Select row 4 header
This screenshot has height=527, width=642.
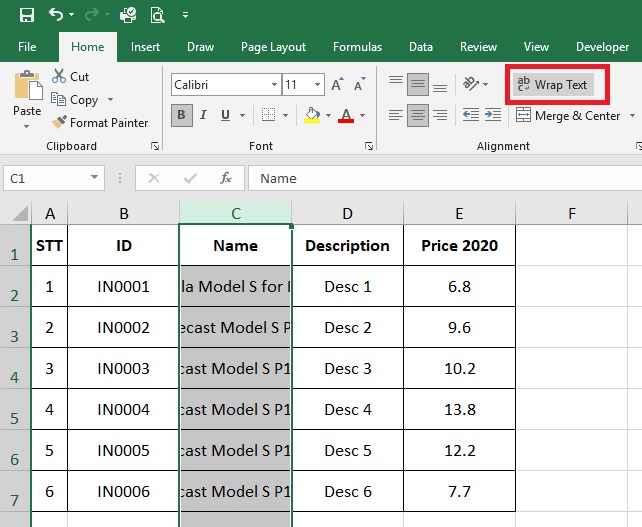click(x=15, y=368)
